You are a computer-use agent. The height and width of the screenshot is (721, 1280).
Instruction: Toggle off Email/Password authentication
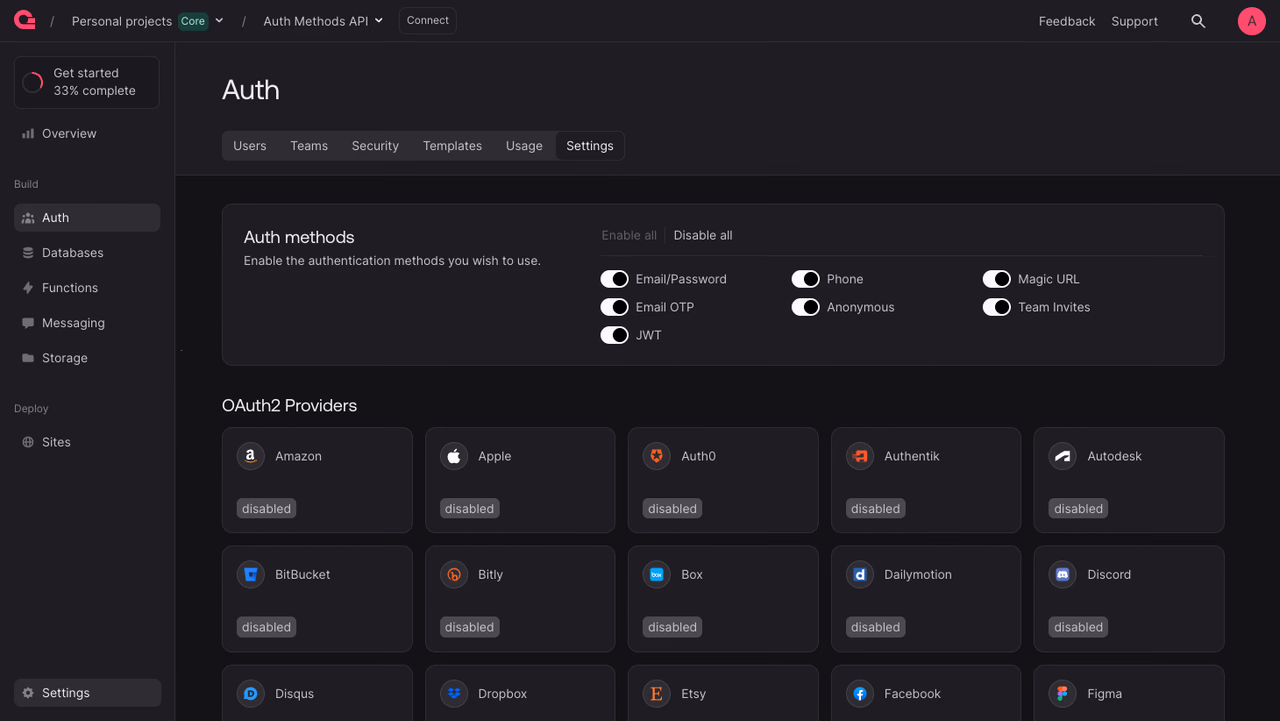tap(614, 279)
